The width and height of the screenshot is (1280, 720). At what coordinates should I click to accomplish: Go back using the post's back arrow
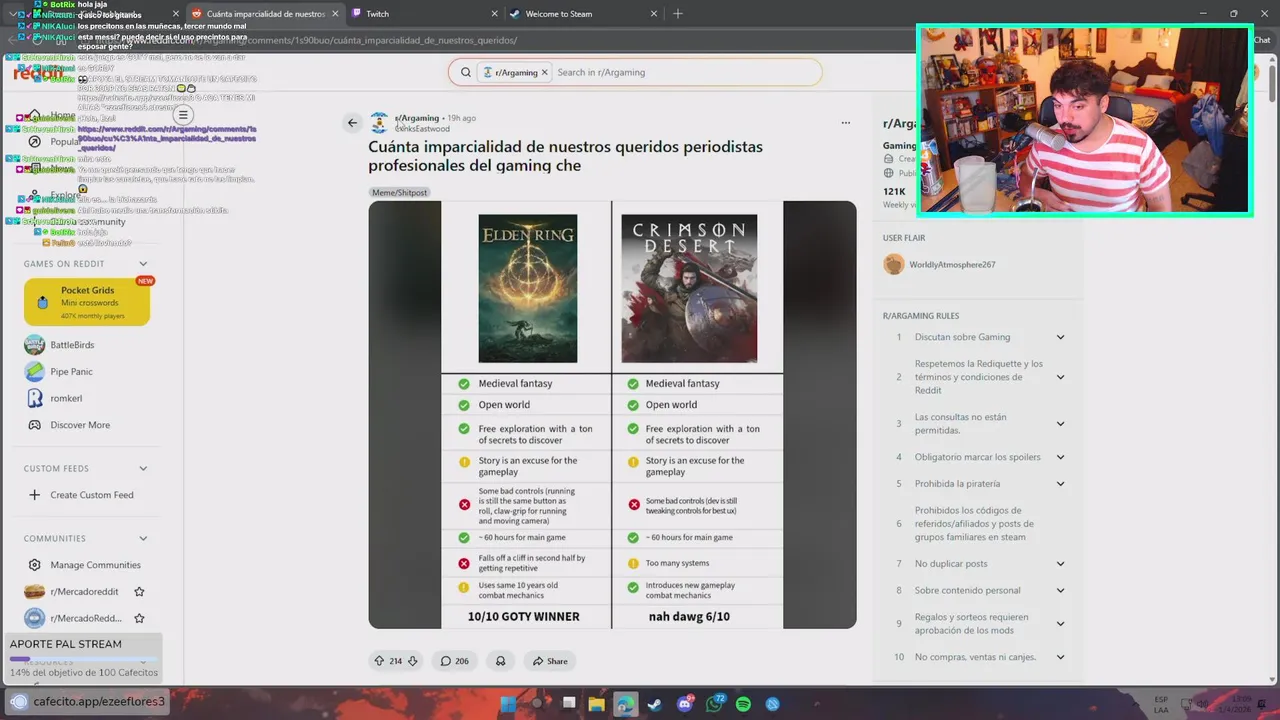tap(352, 123)
